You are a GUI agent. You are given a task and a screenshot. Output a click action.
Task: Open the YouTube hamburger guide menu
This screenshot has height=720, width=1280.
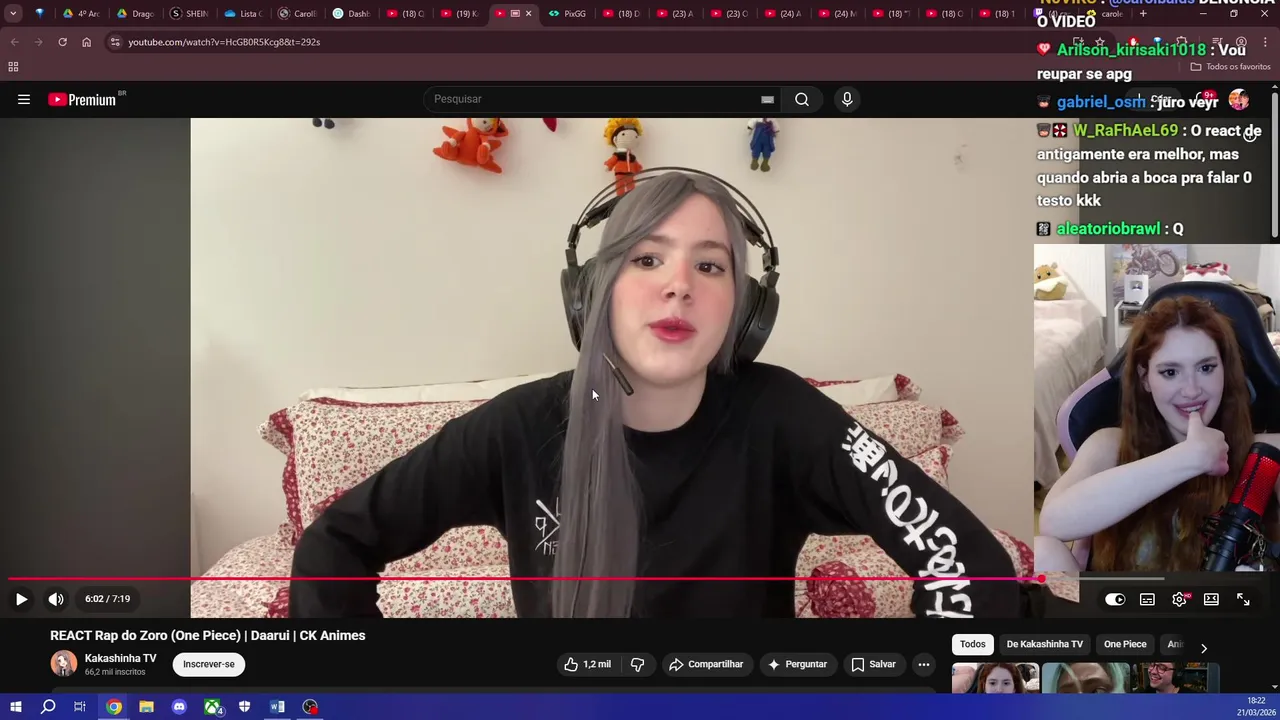tap(24, 99)
